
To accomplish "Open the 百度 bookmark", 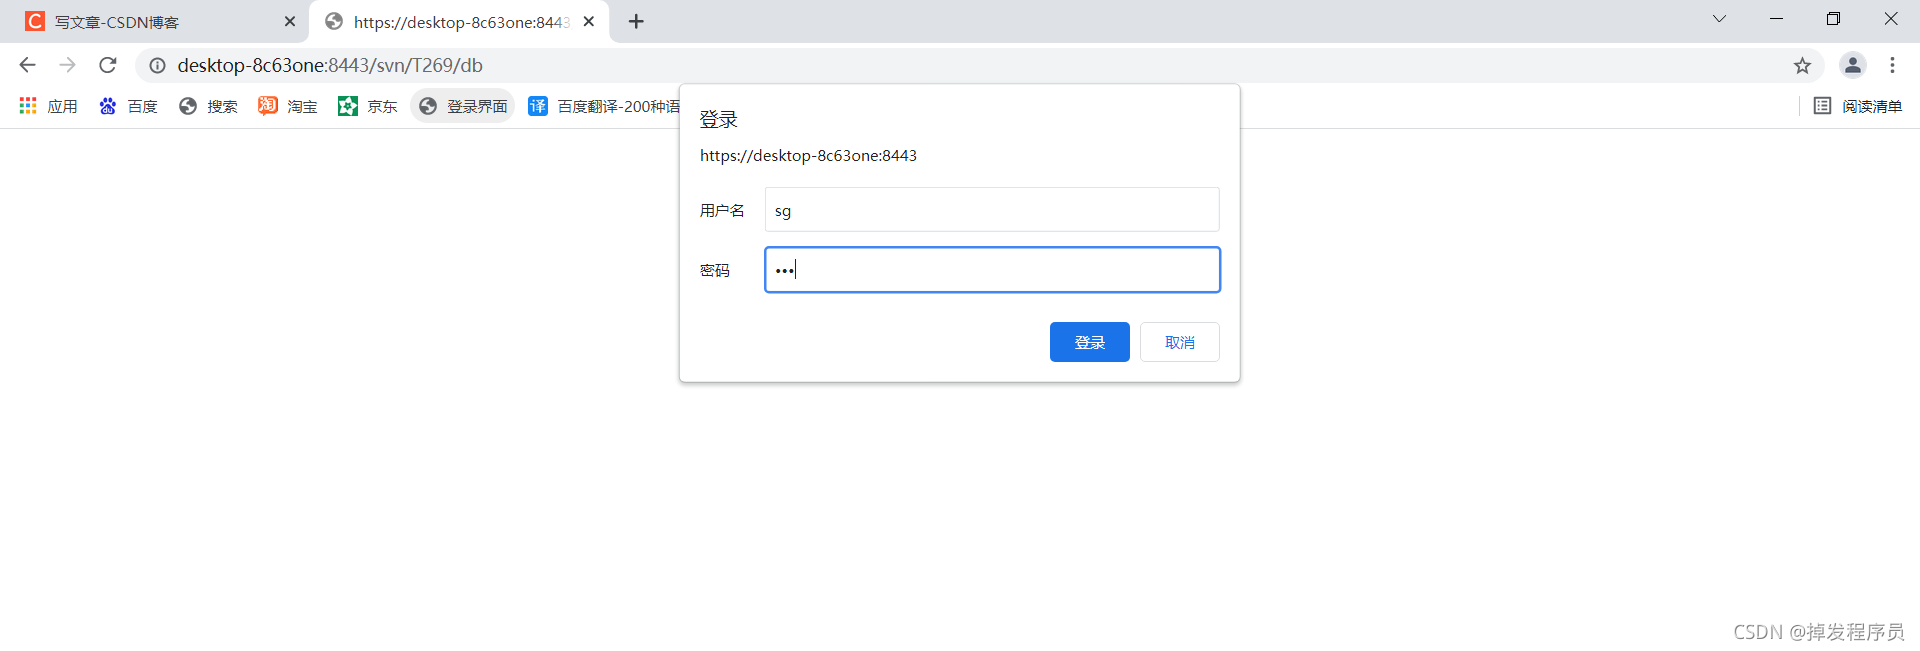I will [128, 106].
